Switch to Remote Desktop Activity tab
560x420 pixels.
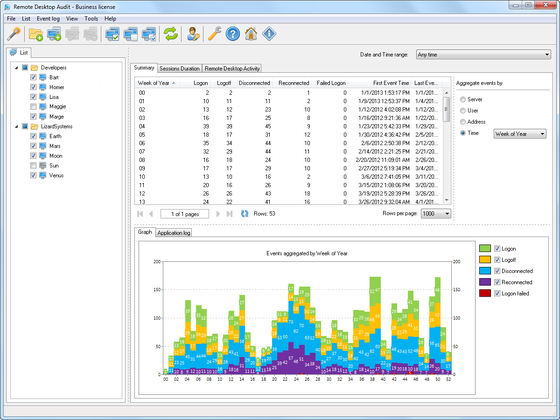pos(232,68)
